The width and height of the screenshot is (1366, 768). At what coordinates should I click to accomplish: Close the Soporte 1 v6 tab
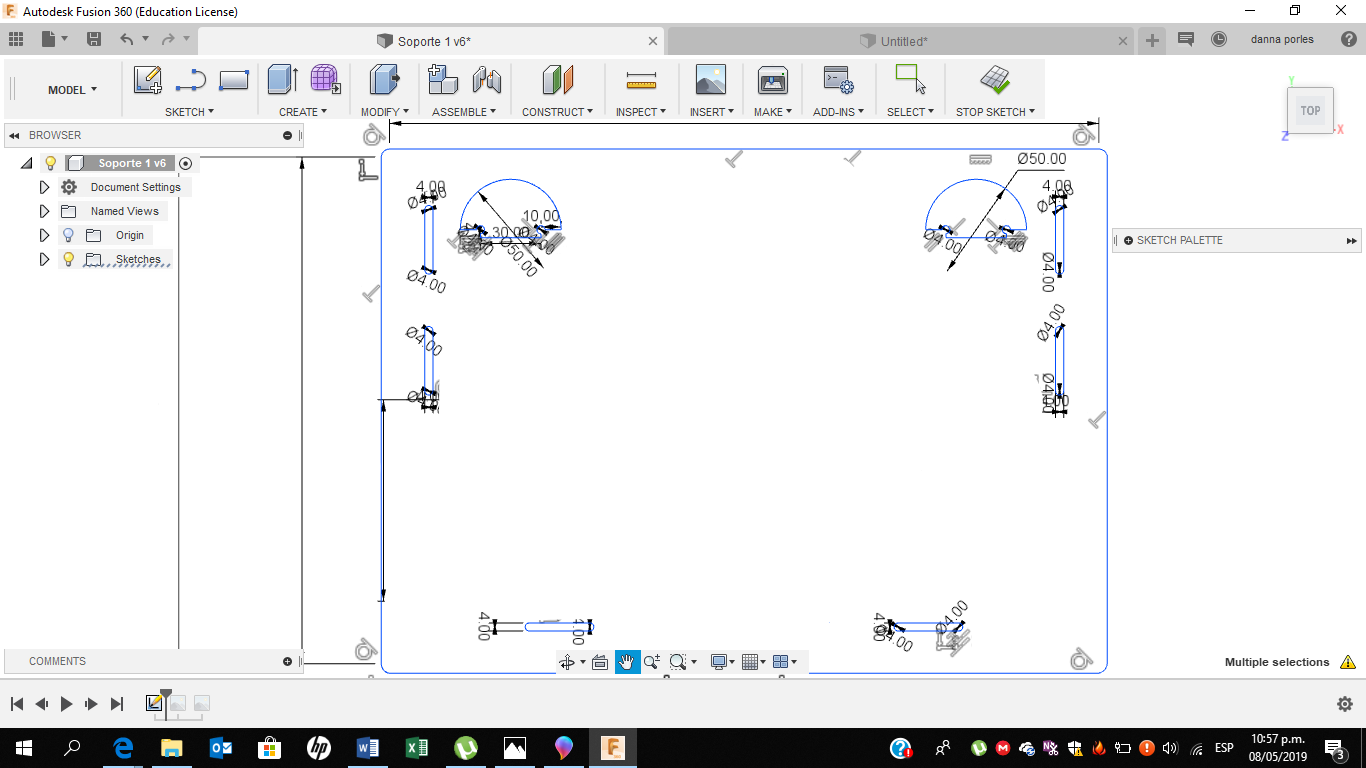654,41
